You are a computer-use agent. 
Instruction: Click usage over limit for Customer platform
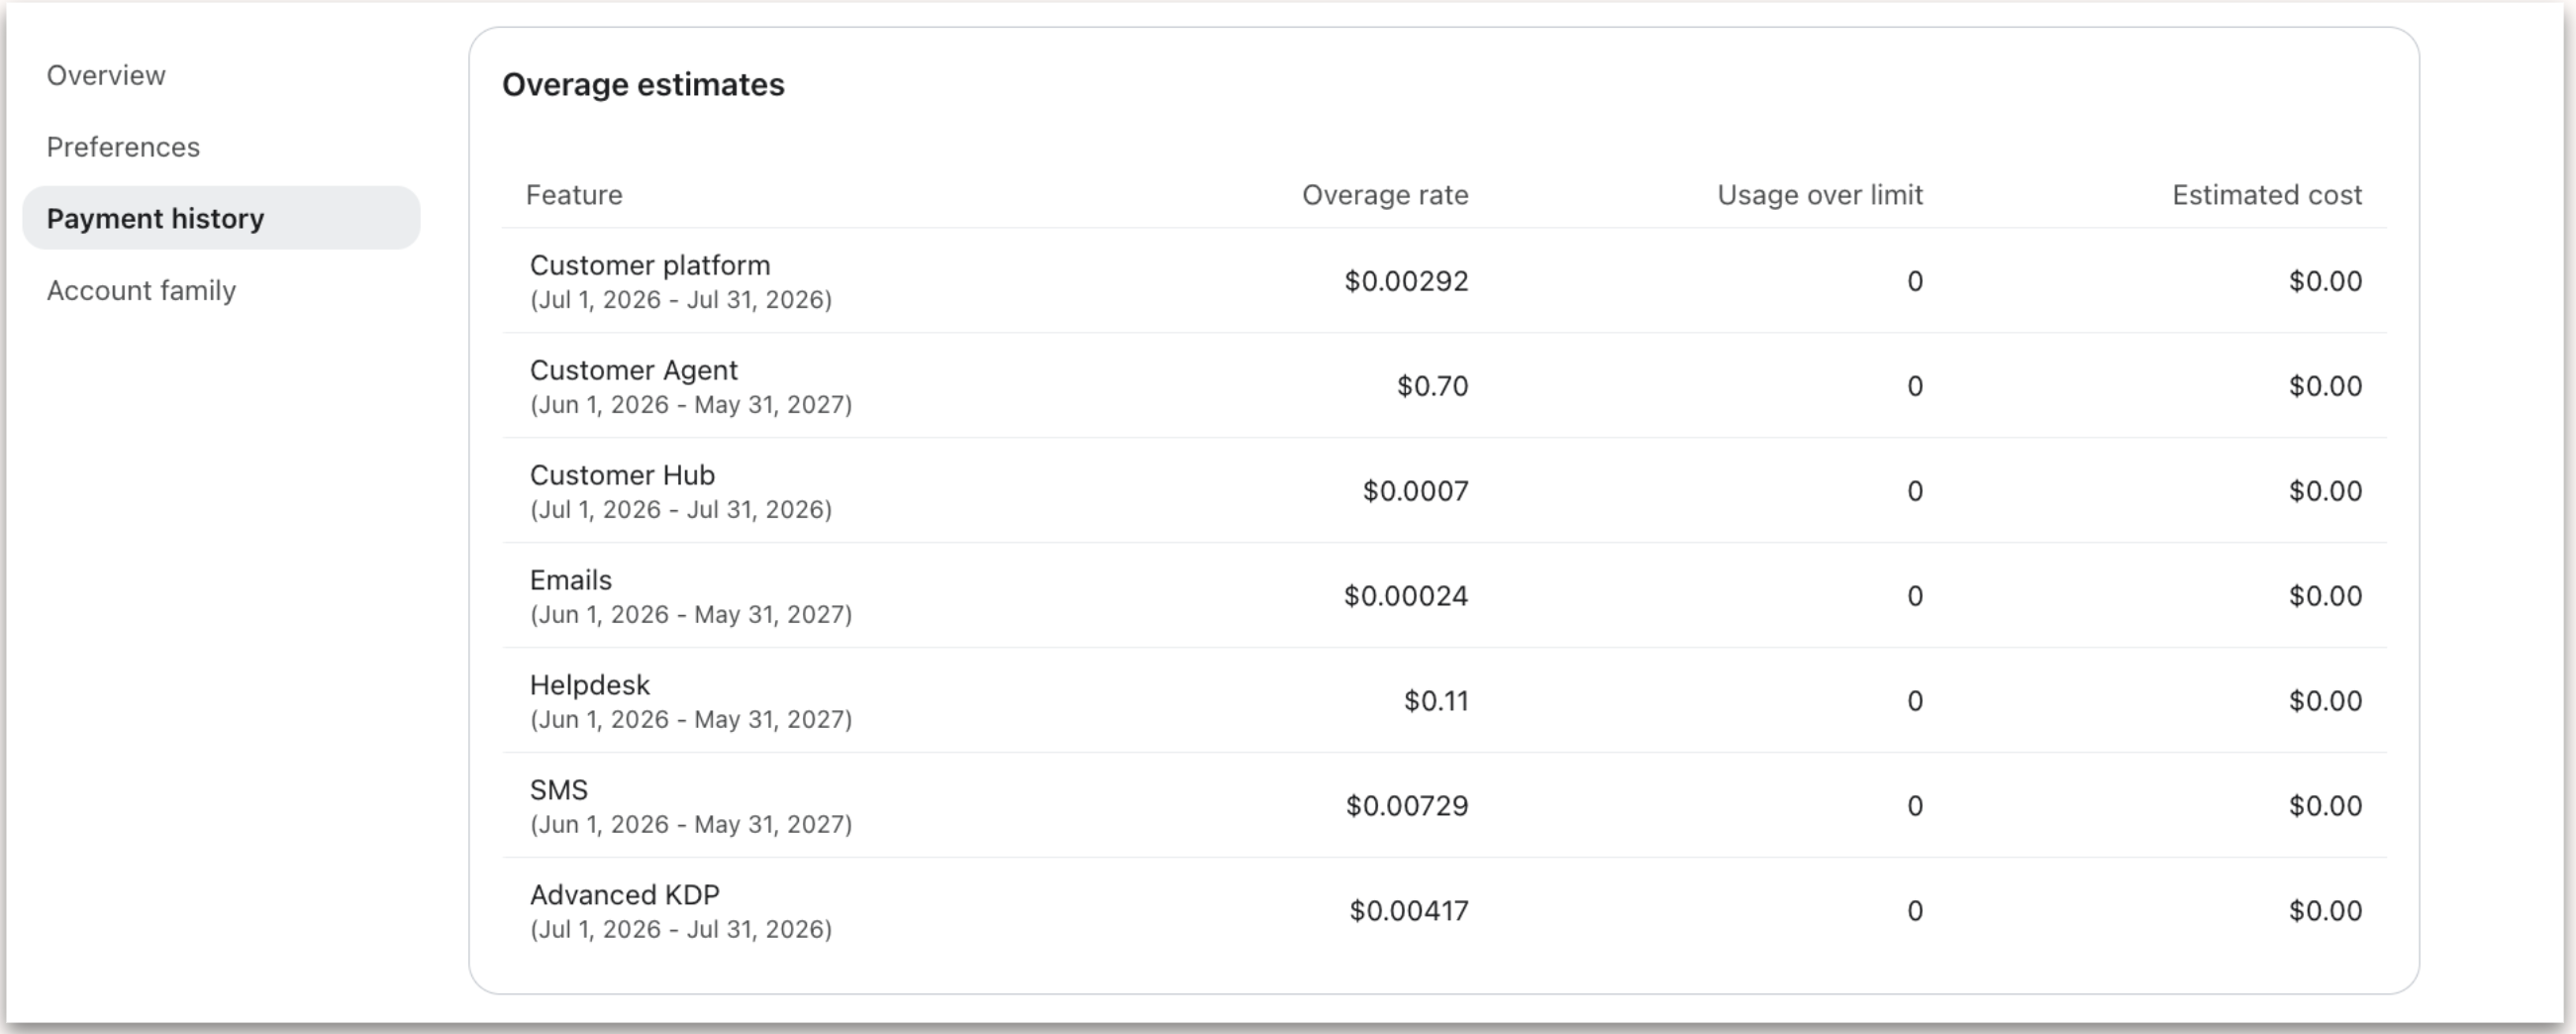(1914, 281)
